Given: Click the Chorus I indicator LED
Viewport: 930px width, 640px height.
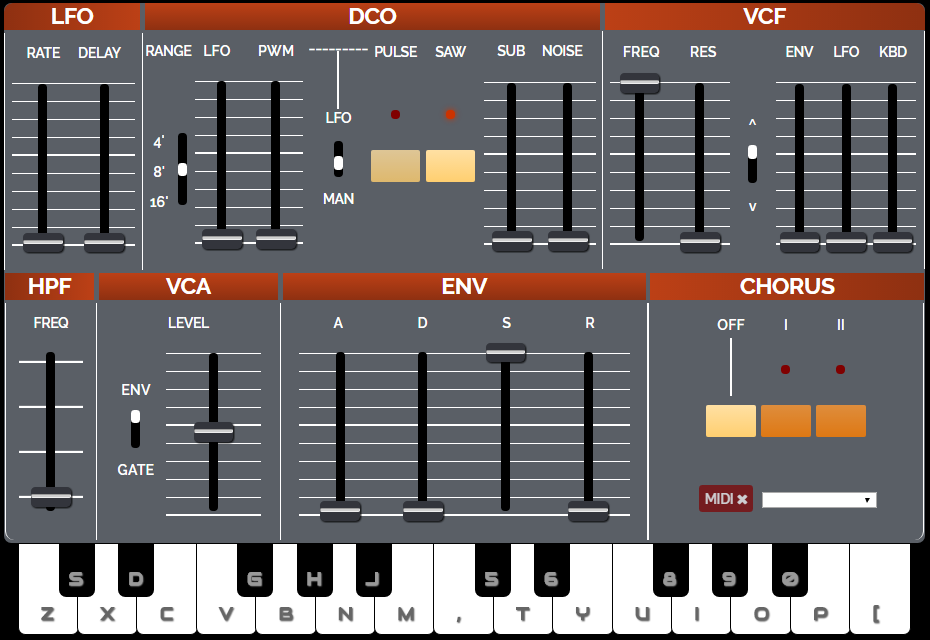Looking at the screenshot, I should pyautogui.click(x=785, y=370).
